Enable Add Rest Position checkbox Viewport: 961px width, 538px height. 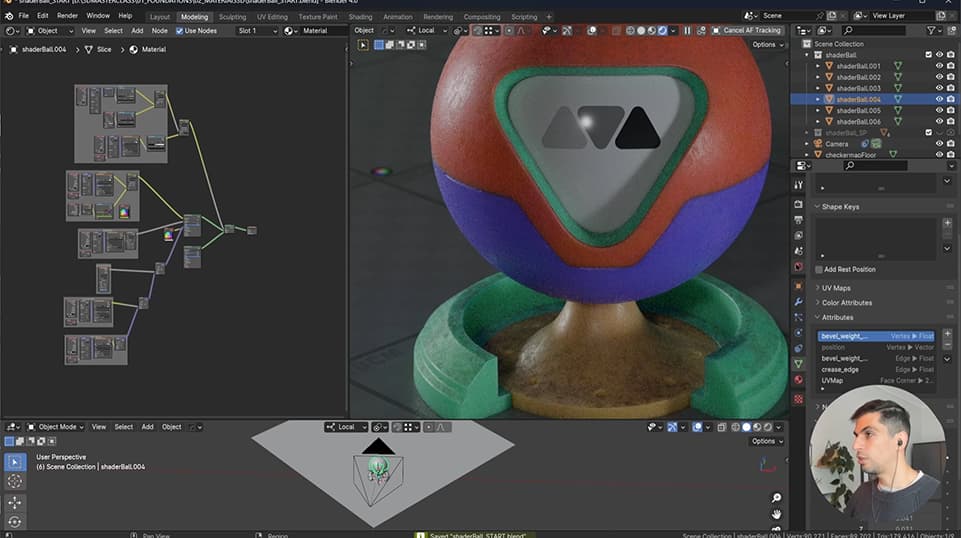[x=819, y=270]
